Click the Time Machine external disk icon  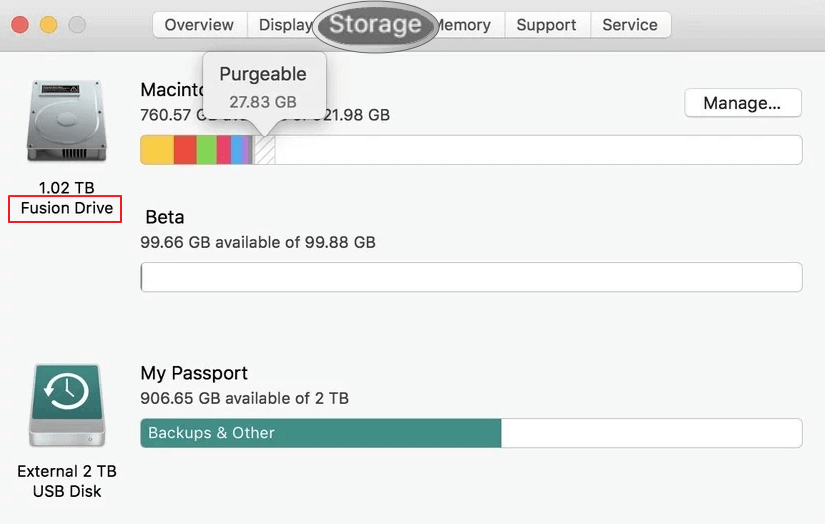(67, 404)
